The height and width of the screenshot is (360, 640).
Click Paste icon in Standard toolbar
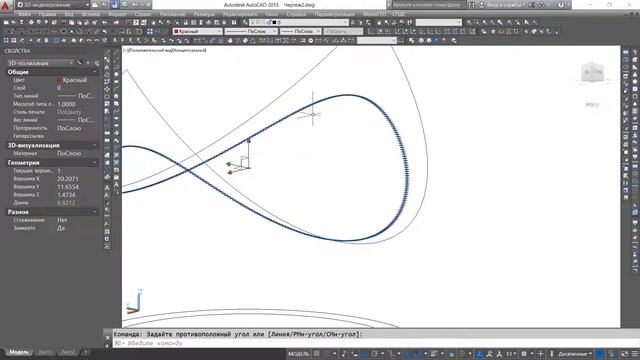click(79, 22)
